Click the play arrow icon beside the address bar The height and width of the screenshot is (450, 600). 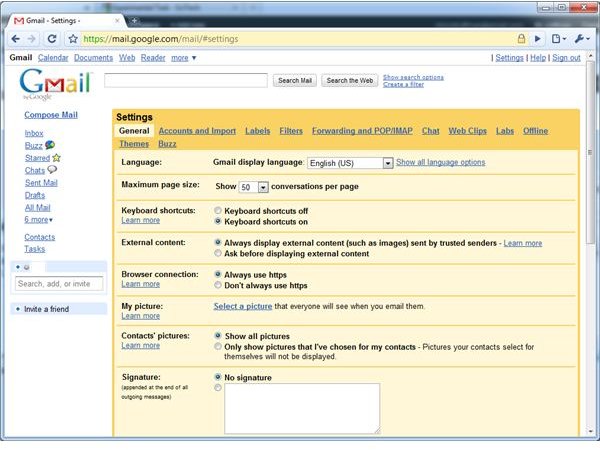pyautogui.click(x=538, y=39)
